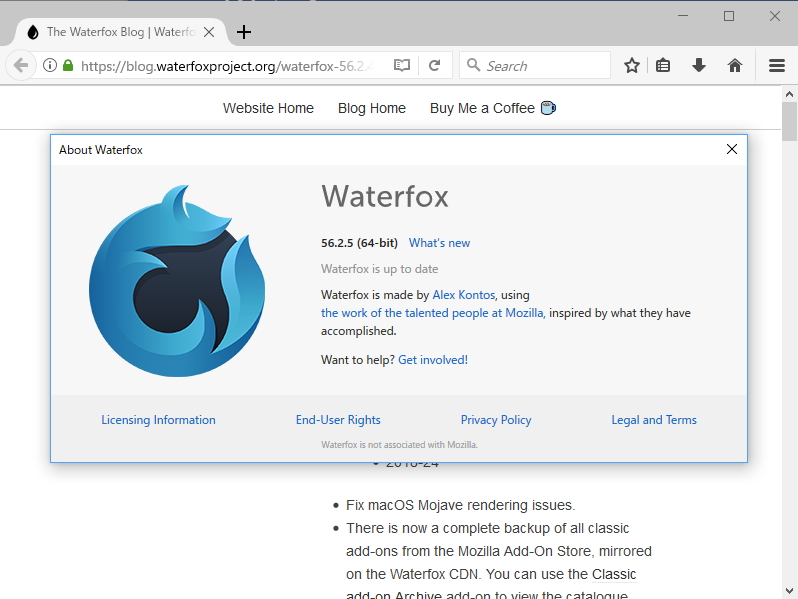Open Blog Home nav link

pos(372,108)
